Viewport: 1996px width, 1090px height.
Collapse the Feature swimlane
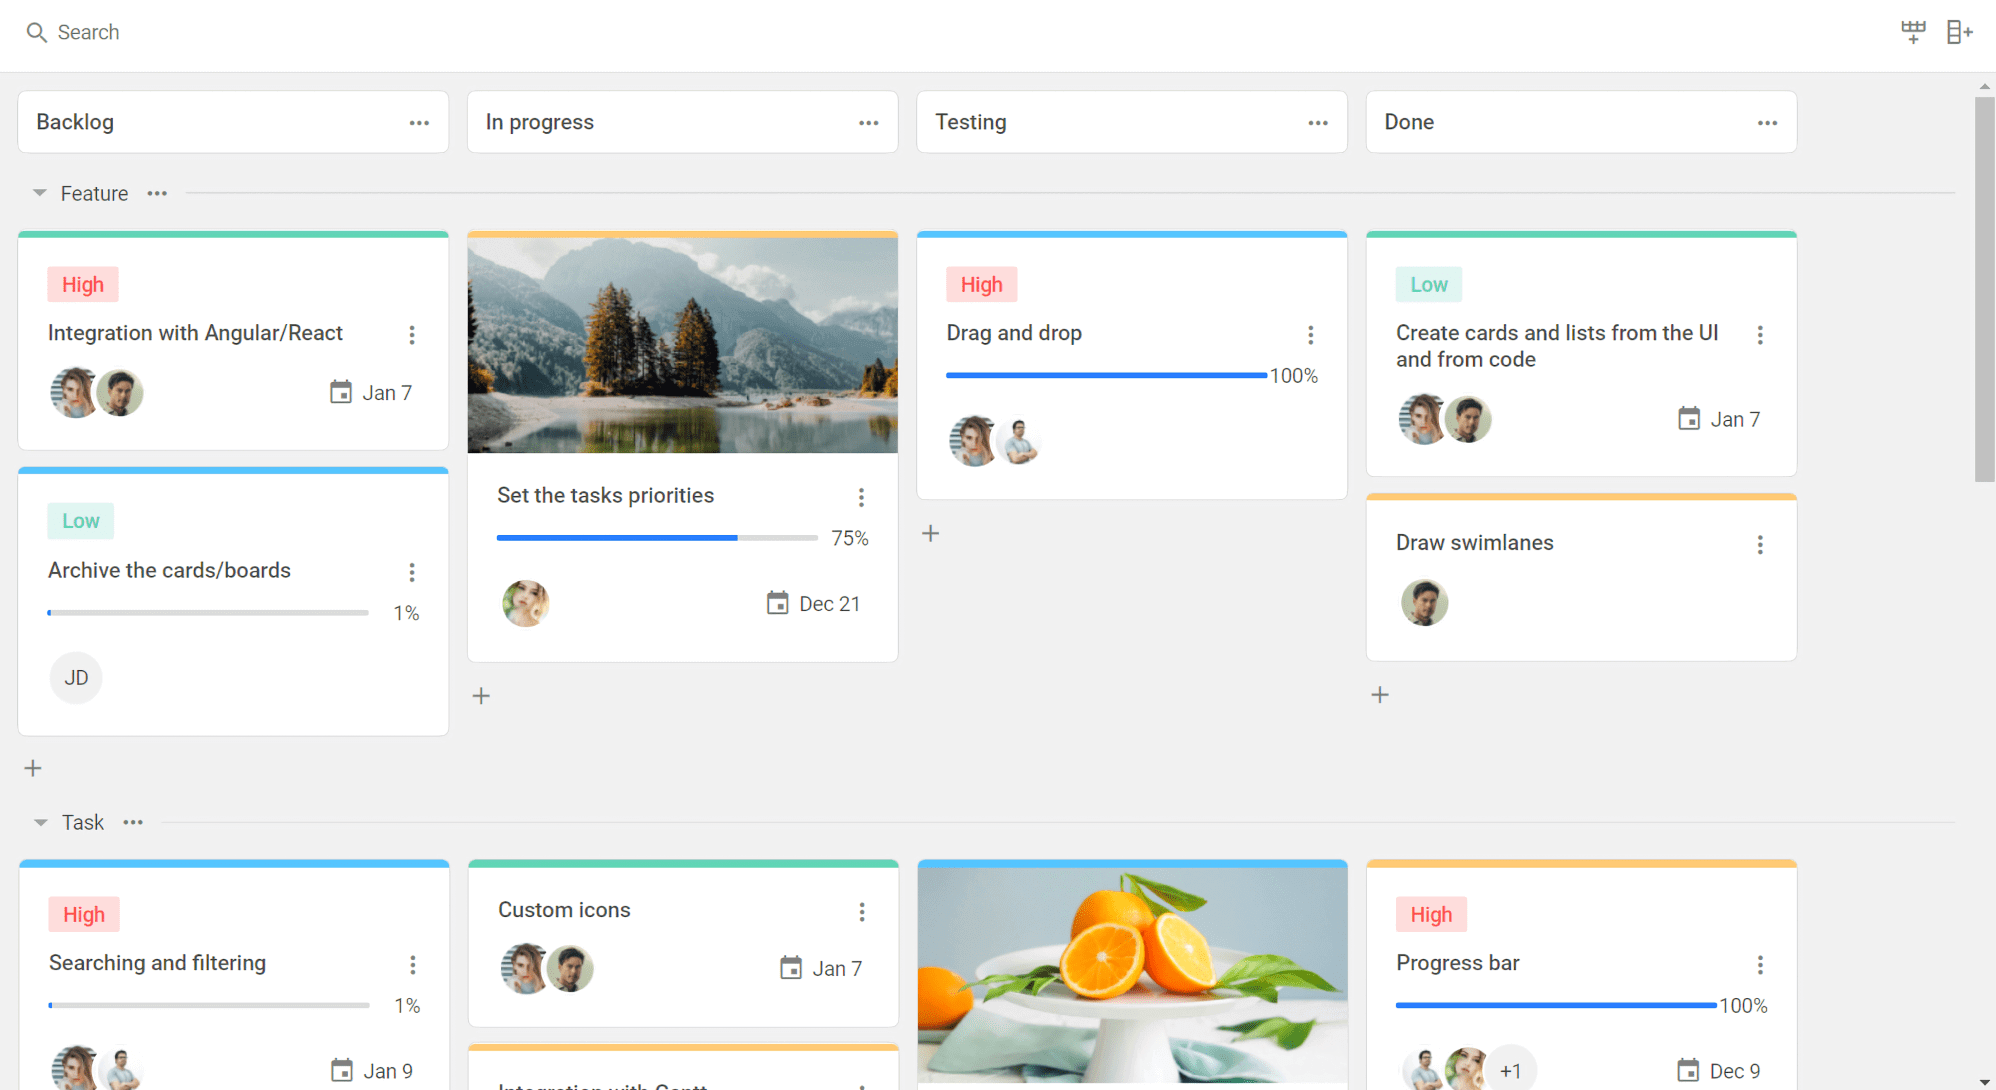click(40, 193)
